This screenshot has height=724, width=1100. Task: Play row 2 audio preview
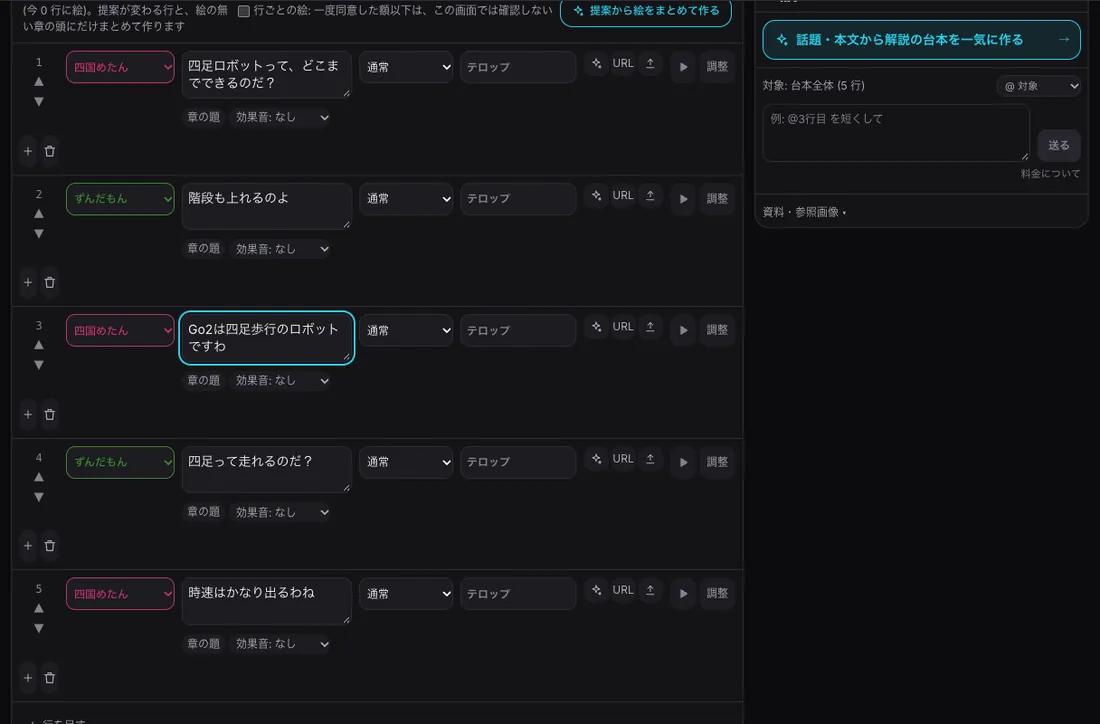pyautogui.click(x=683, y=199)
